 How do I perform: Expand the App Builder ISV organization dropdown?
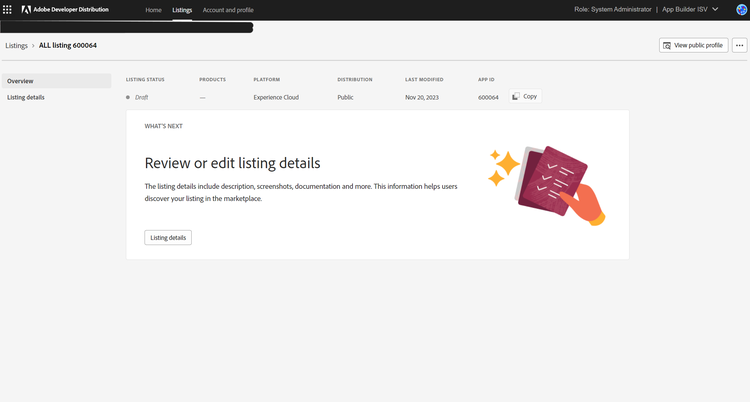tap(690, 9)
